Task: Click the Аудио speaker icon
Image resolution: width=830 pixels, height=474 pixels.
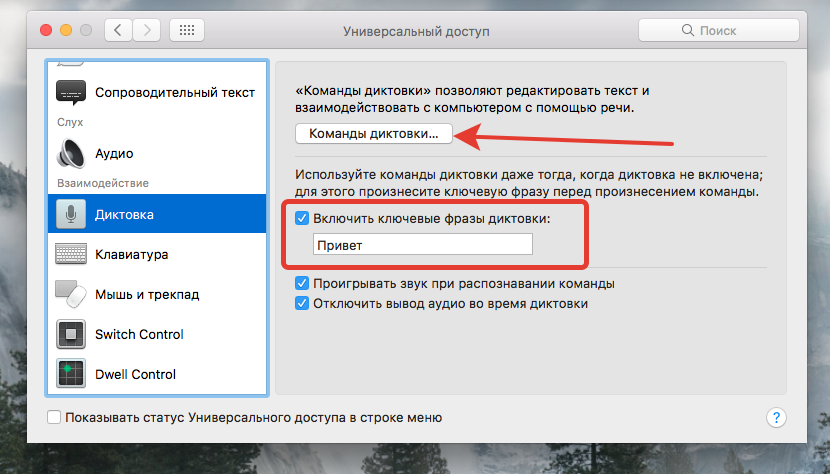Action: point(71,154)
